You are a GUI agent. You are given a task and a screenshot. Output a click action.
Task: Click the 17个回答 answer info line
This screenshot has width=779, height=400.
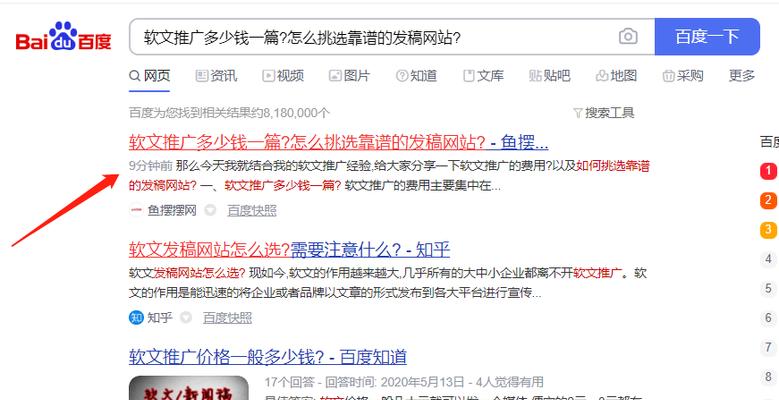[404, 382]
